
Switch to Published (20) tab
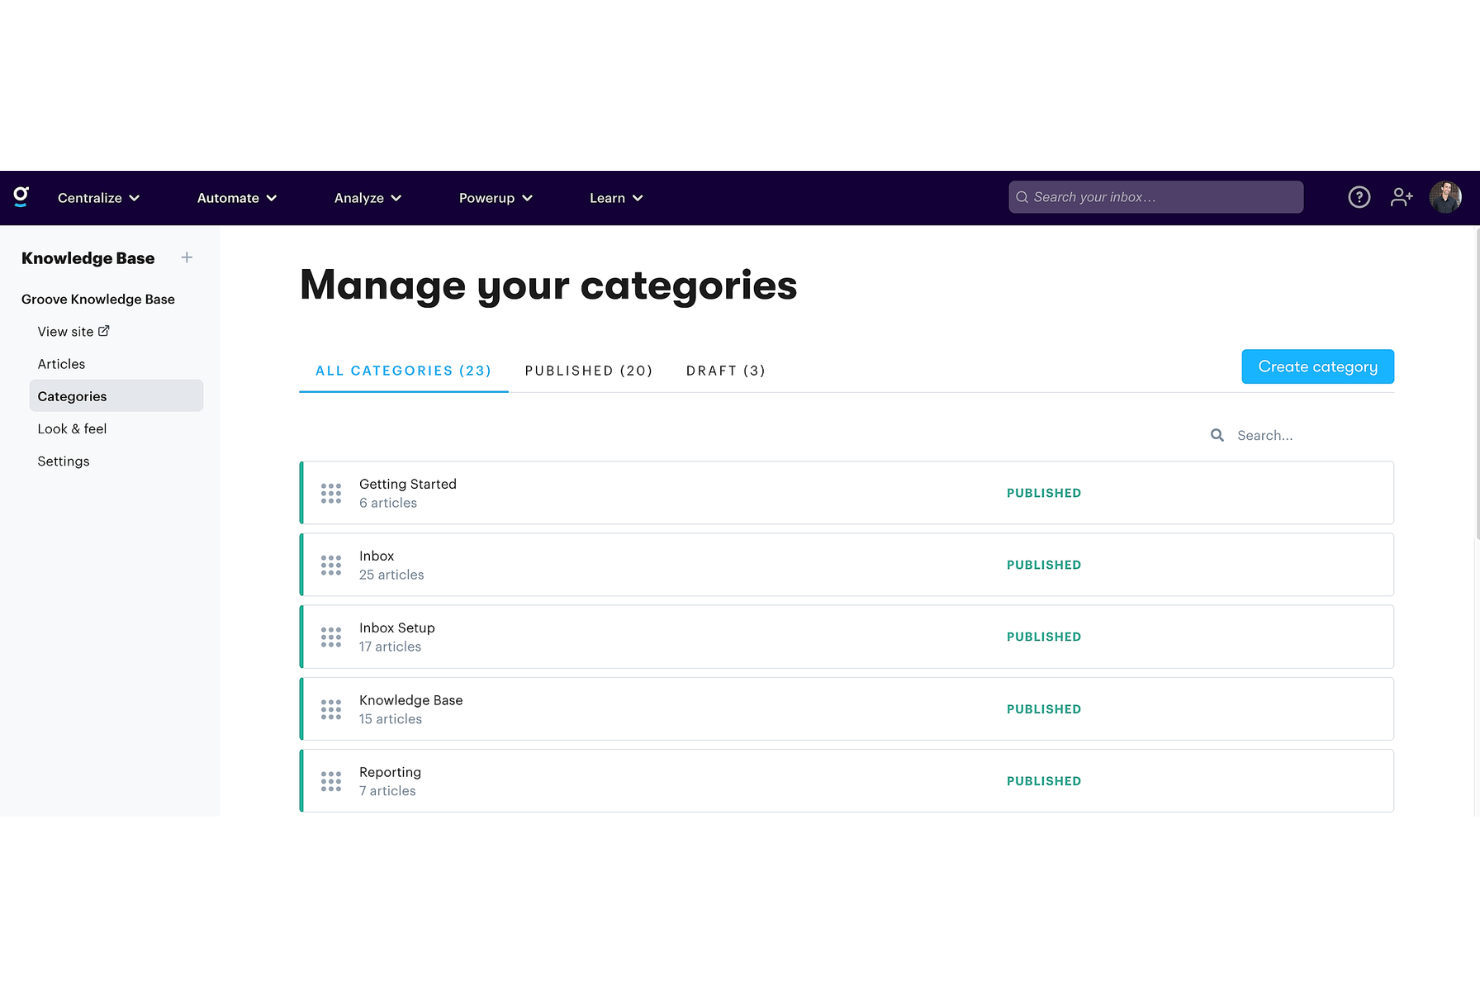(589, 370)
